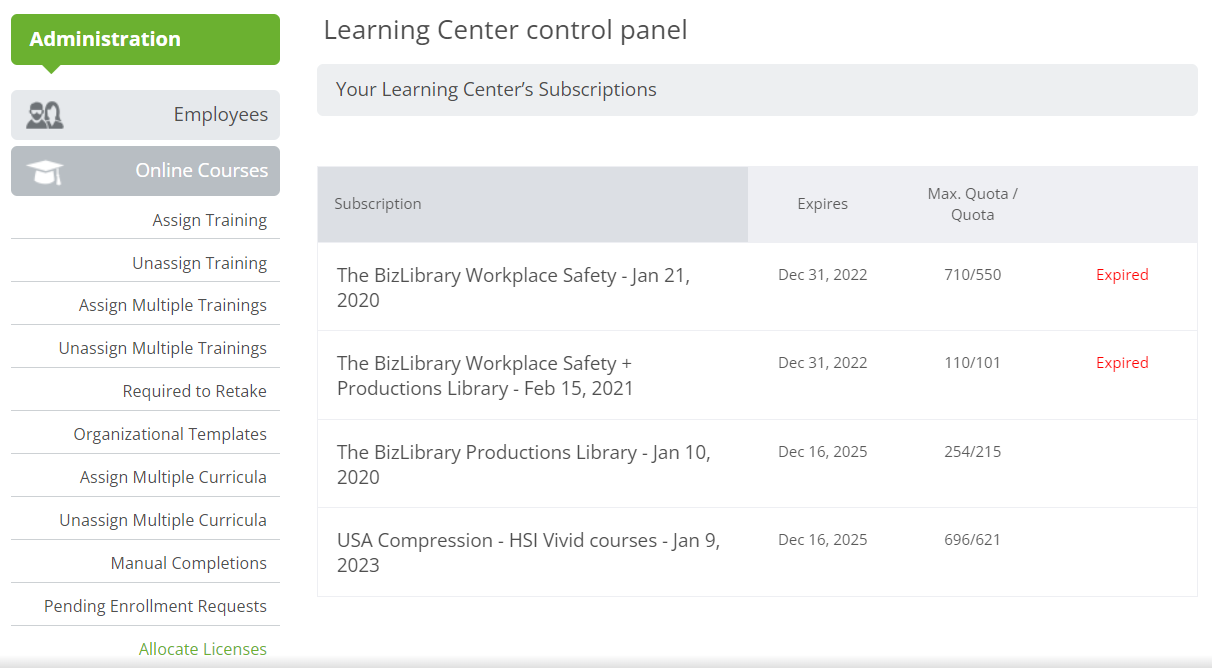Image resolution: width=1212 pixels, height=668 pixels.
Task: Open Assign Multiple Trainings
Action: click(173, 305)
